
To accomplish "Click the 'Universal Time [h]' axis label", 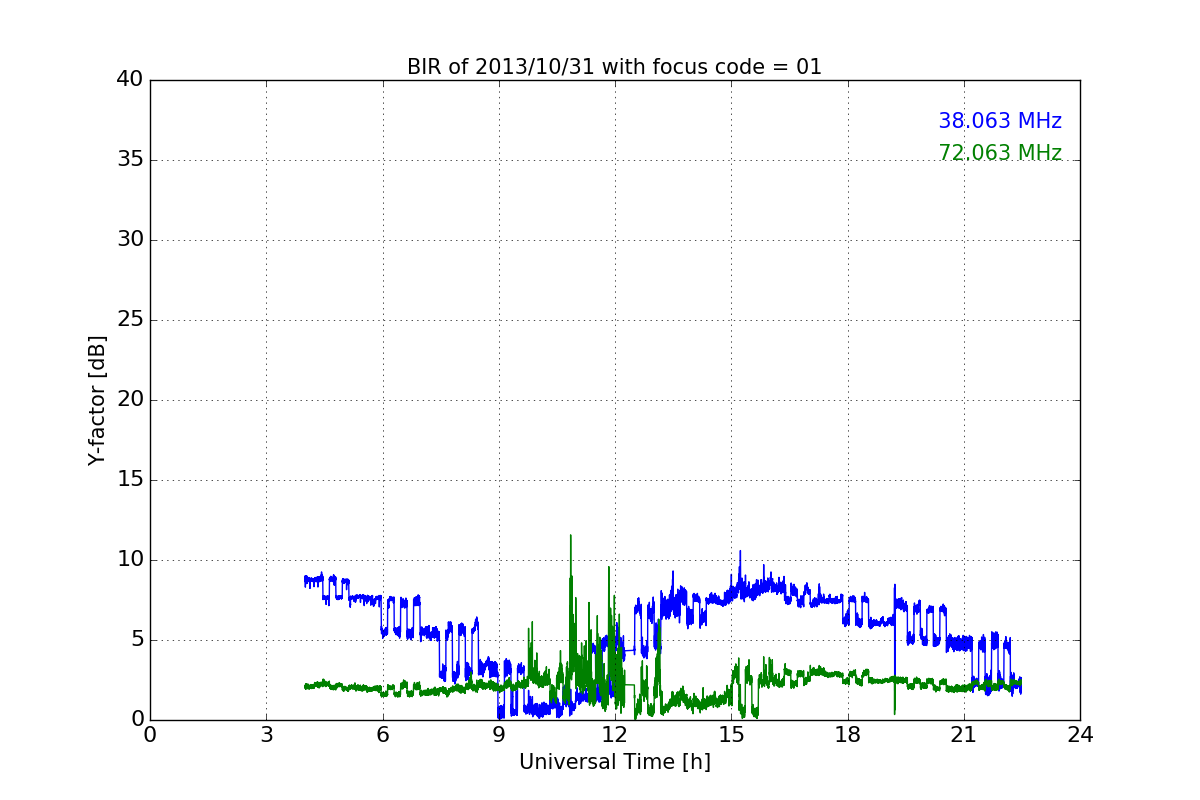I will click(615, 762).
